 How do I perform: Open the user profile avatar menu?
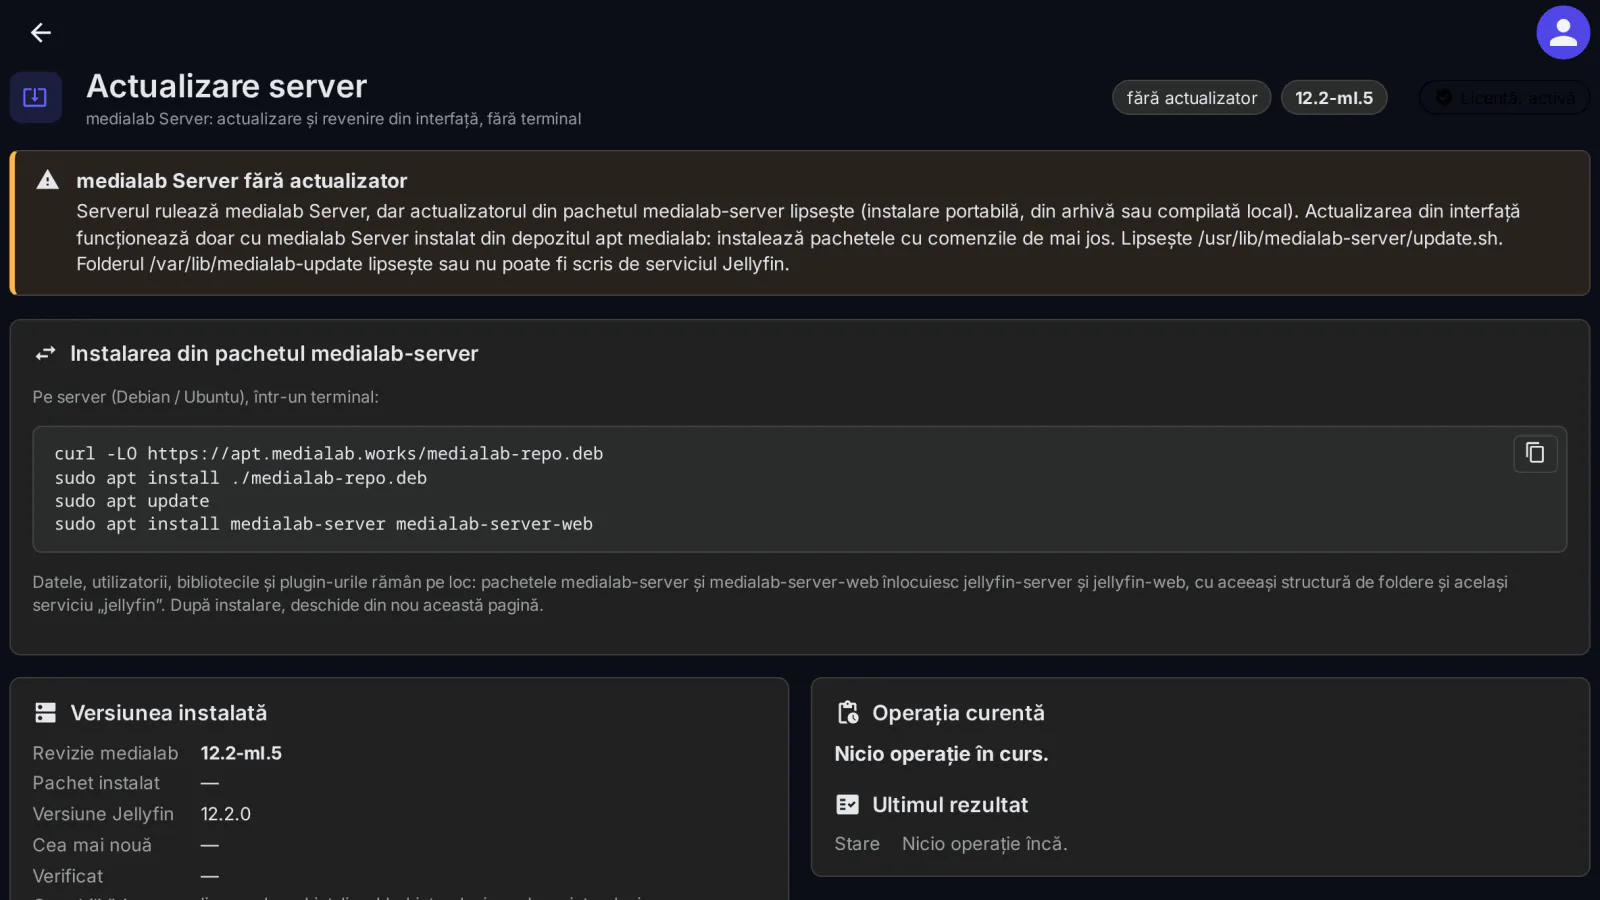(1563, 33)
